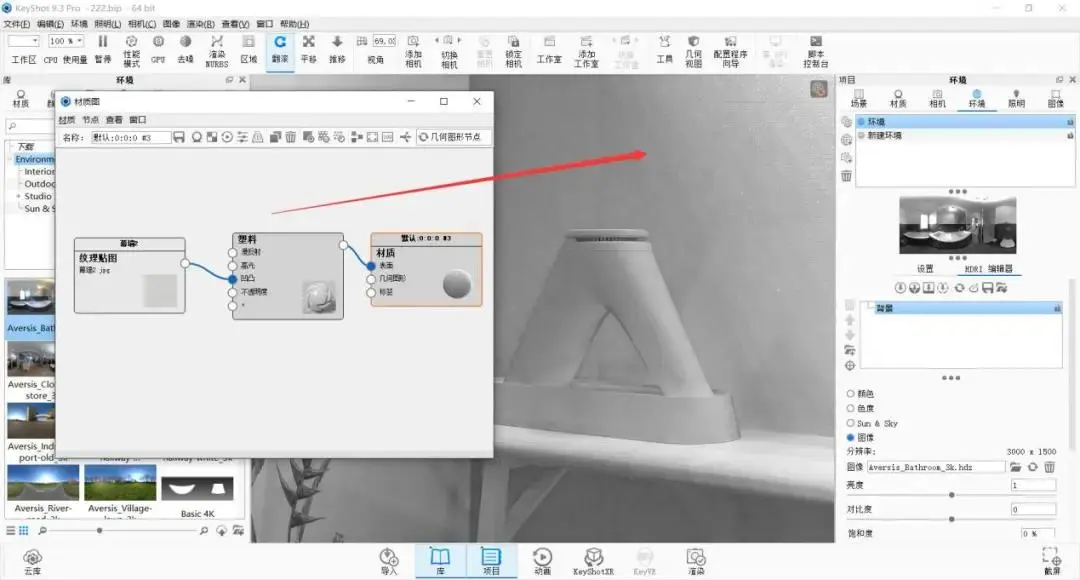Open 脚本控制台 scripting console
The width and height of the screenshot is (1080, 580).
(816, 51)
